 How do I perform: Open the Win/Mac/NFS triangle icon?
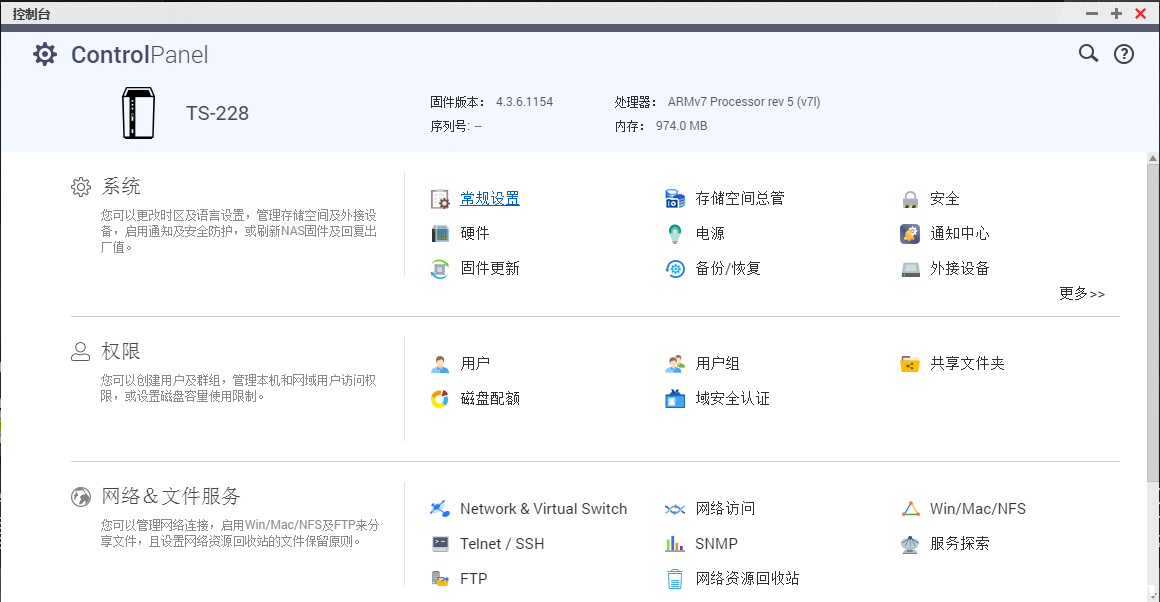[x=910, y=509]
